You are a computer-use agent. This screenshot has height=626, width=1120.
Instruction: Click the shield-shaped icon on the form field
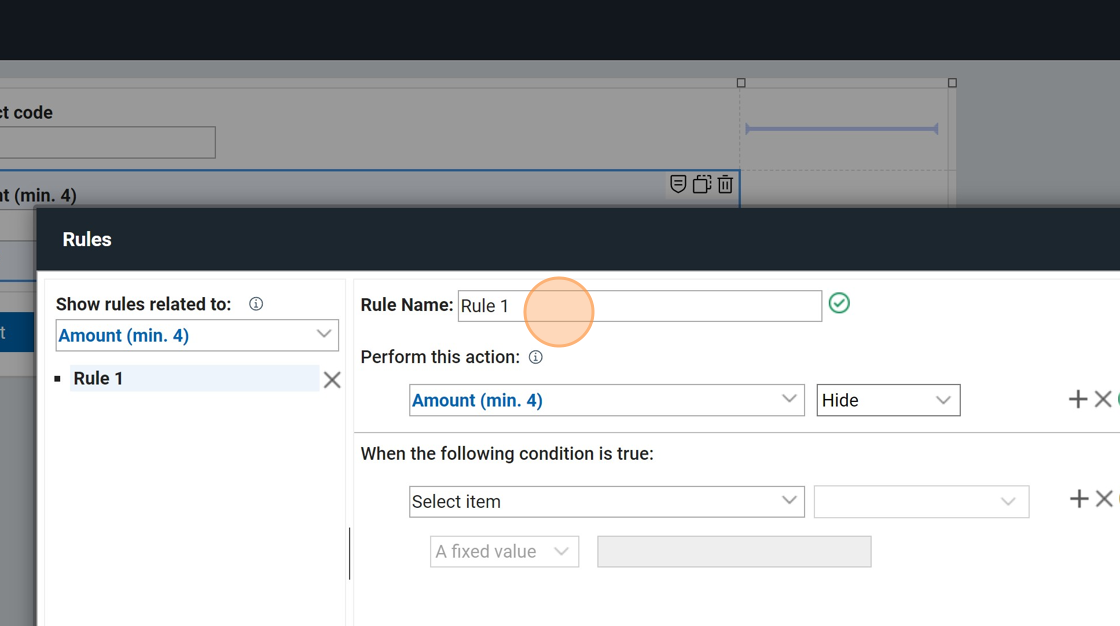pos(678,184)
